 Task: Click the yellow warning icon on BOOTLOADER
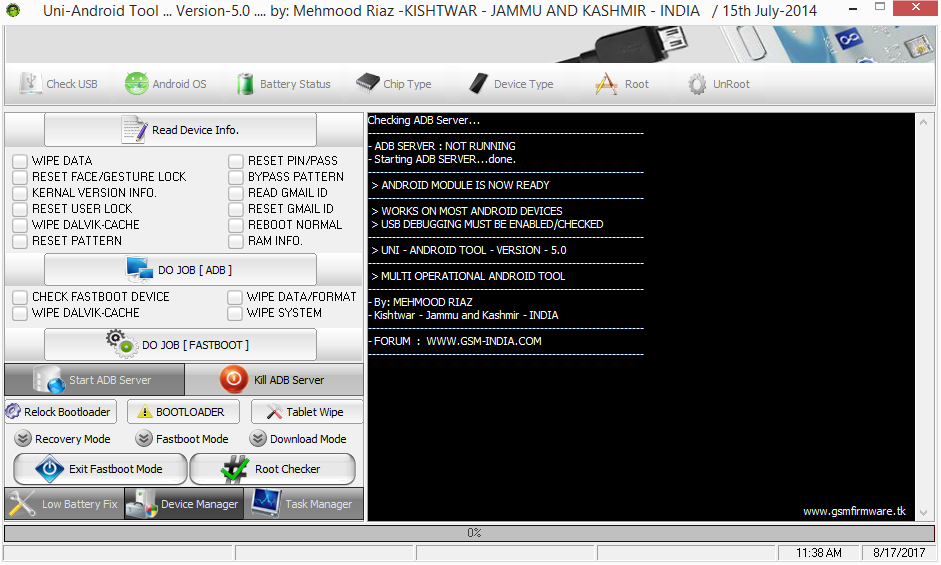click(x=145, y=412)
